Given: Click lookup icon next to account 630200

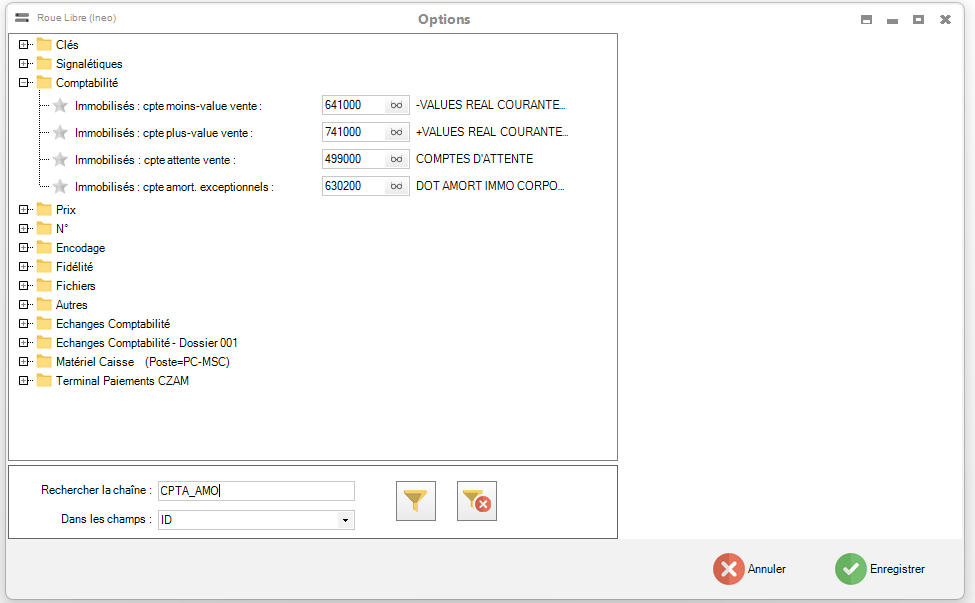Looking at the screenshot, I should pos(397,186).
